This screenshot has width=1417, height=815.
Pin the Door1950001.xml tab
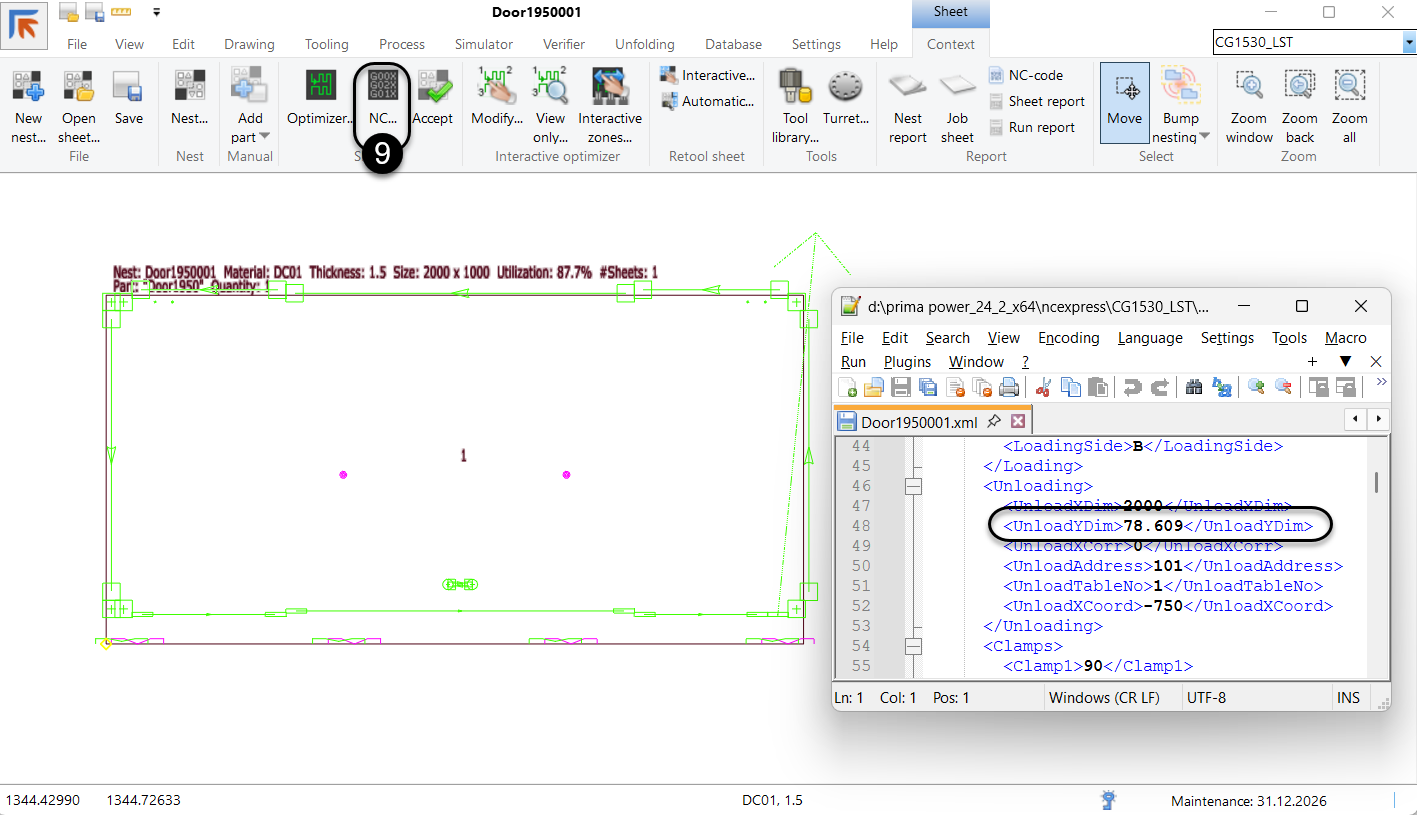[994, 421]
